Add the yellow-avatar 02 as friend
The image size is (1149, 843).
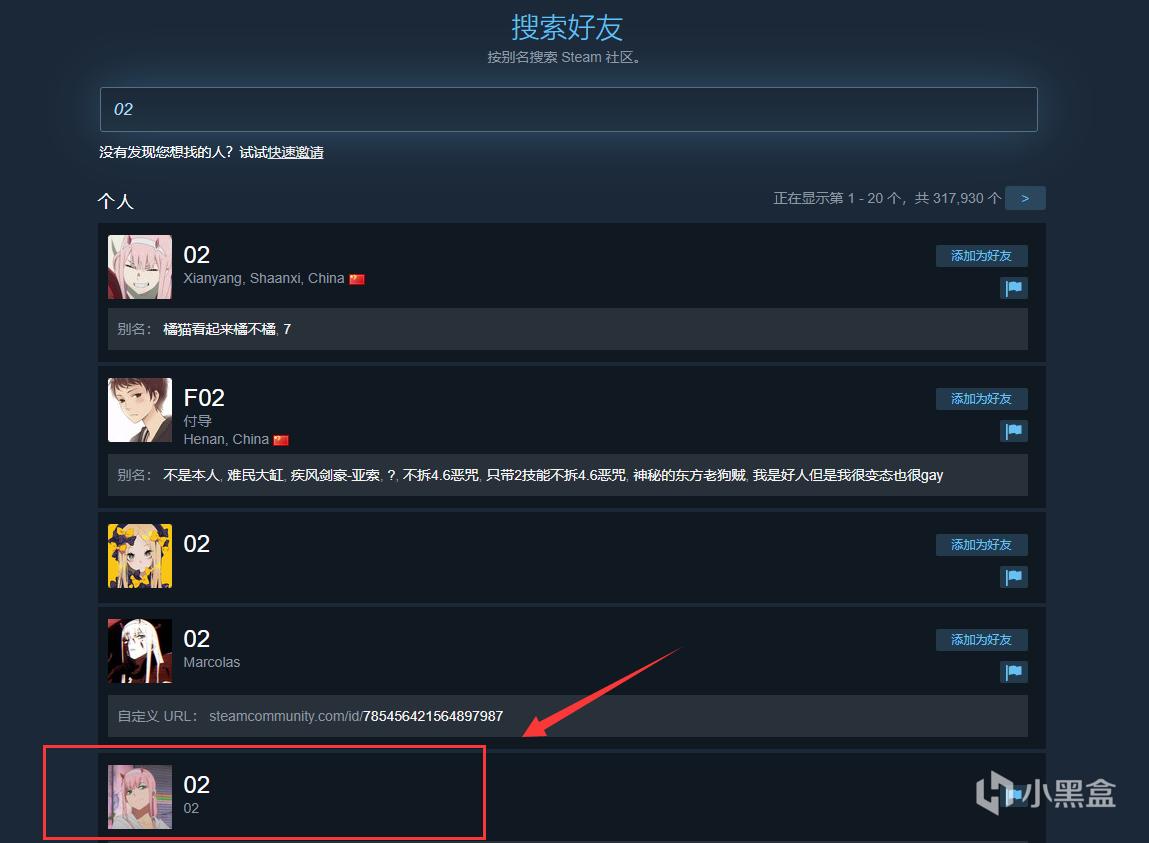[981, 545]
